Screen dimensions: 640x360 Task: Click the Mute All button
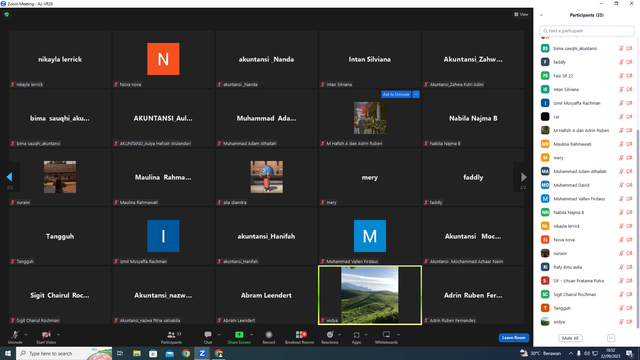click(x=570, y=338)
